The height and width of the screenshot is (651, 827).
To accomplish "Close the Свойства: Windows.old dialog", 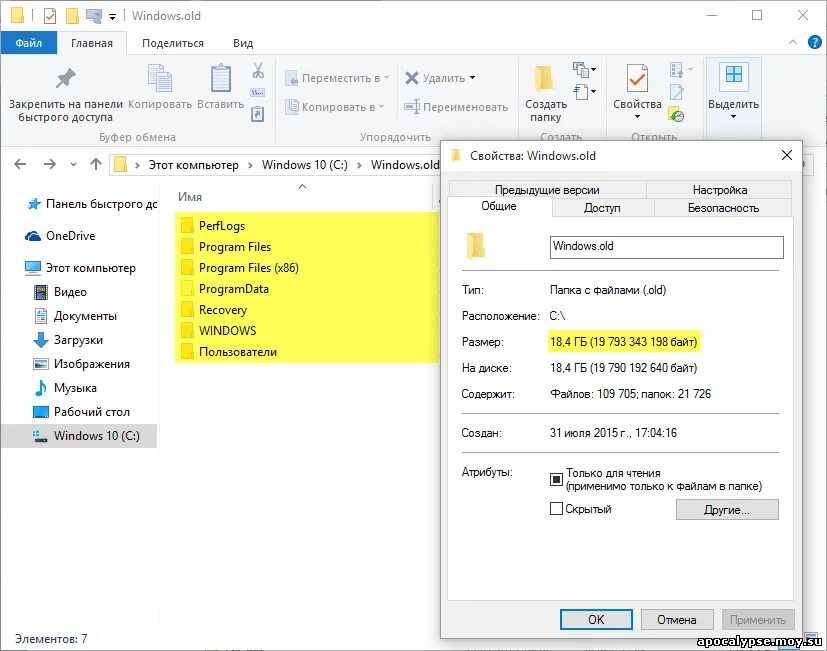I will [x=786, y=155].
